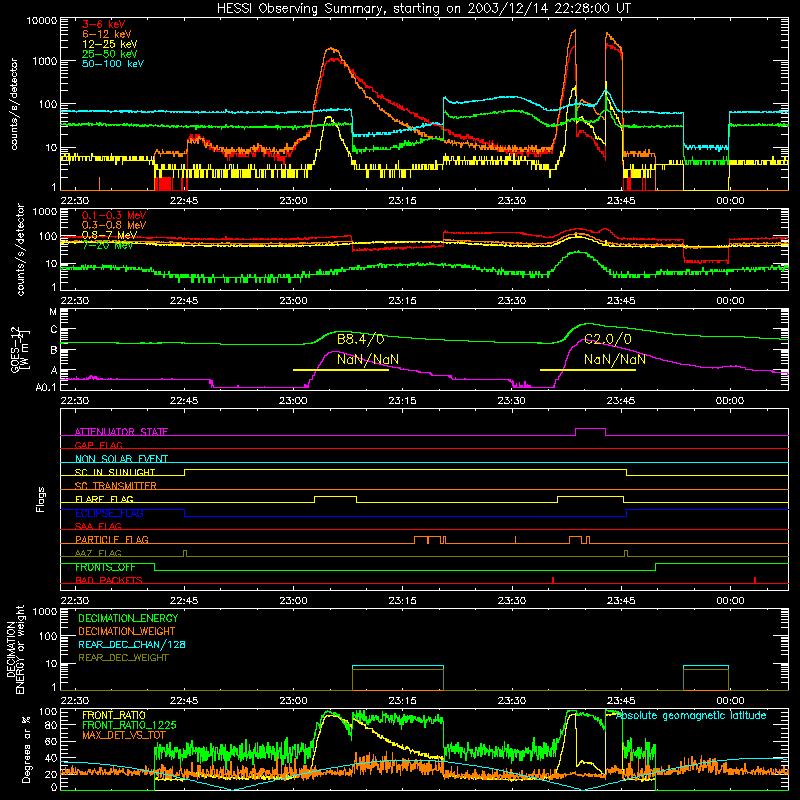Image resolution: width=800 pixels, height=800 pixels.
Task: Click the A0.1 tick label on GOES plot
Action: (46, 388)
